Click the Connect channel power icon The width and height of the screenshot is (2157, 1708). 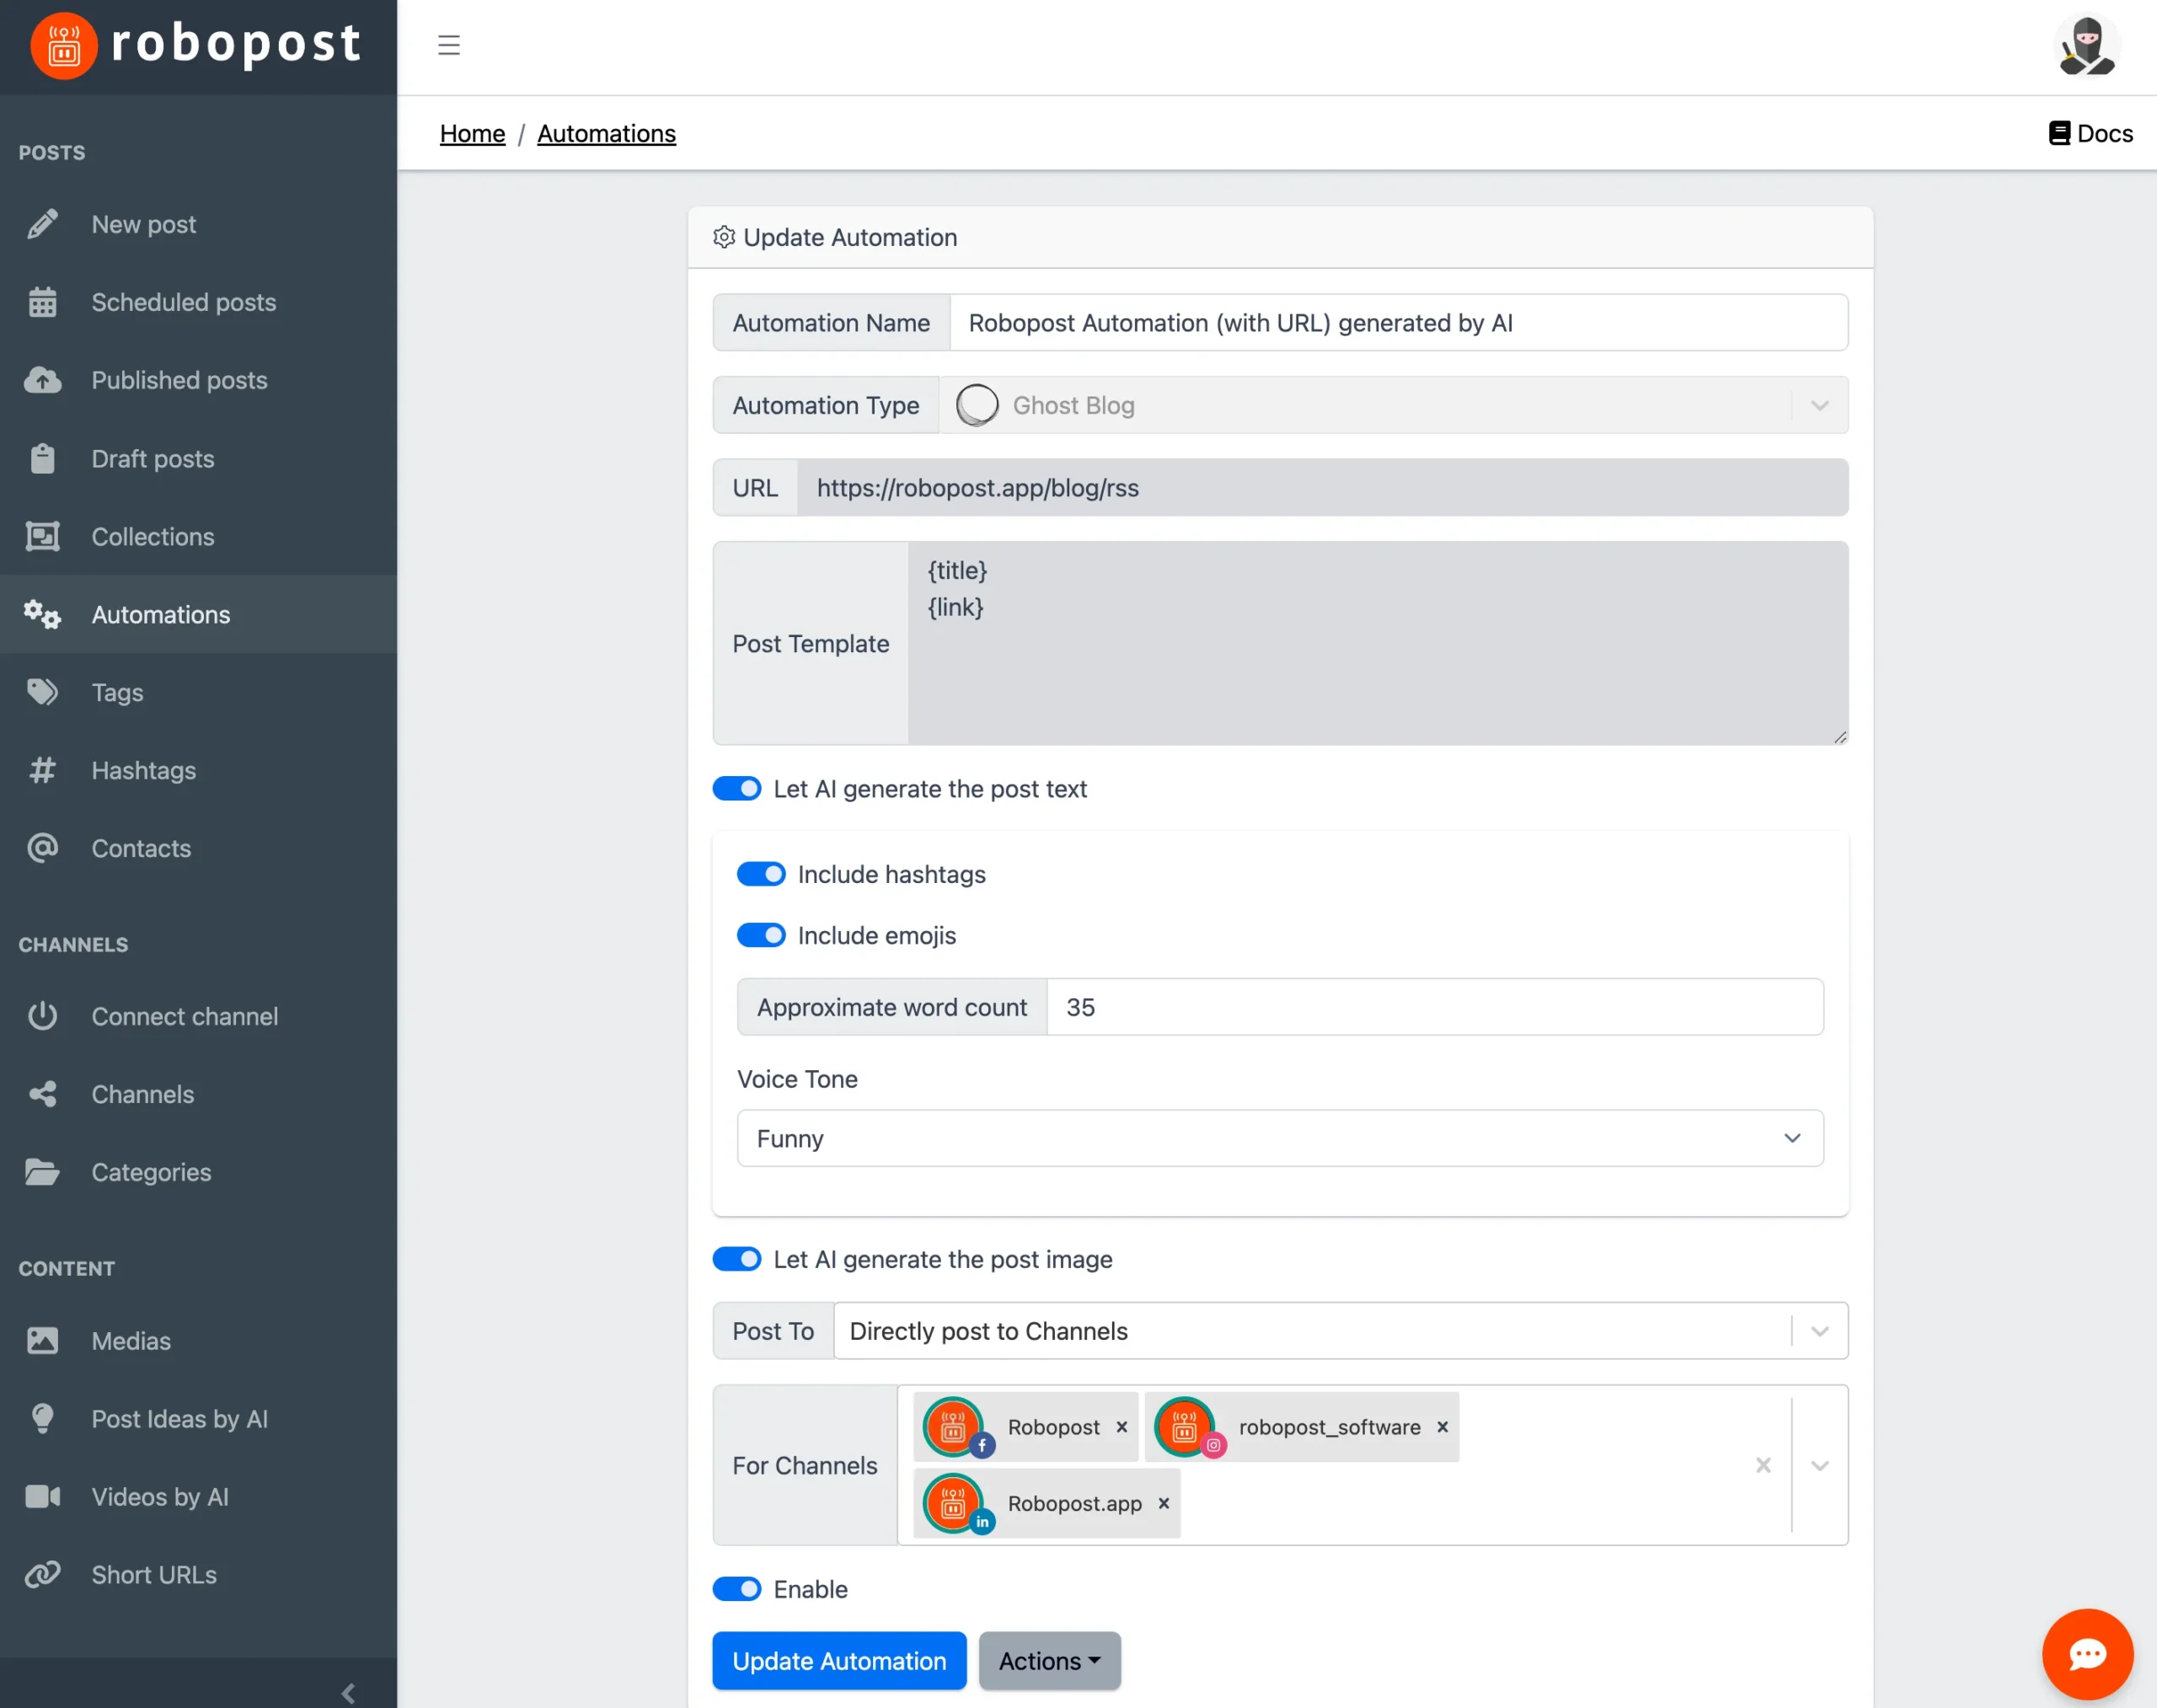[x=42, y=1016]
